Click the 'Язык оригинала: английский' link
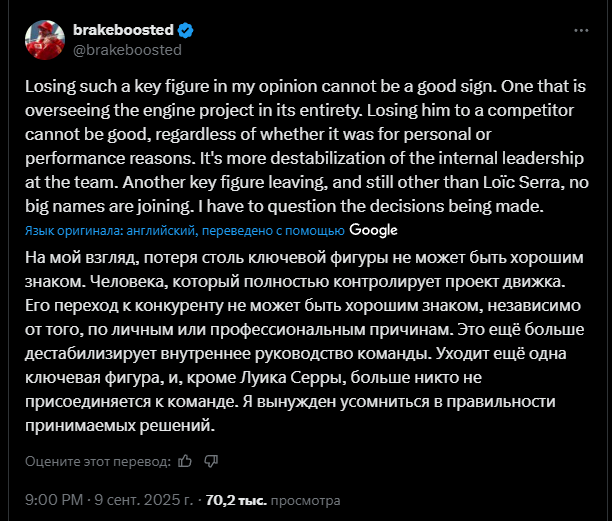Image resolution: width=612 pixels, height=521 pixels. click(x=108, y=231)
